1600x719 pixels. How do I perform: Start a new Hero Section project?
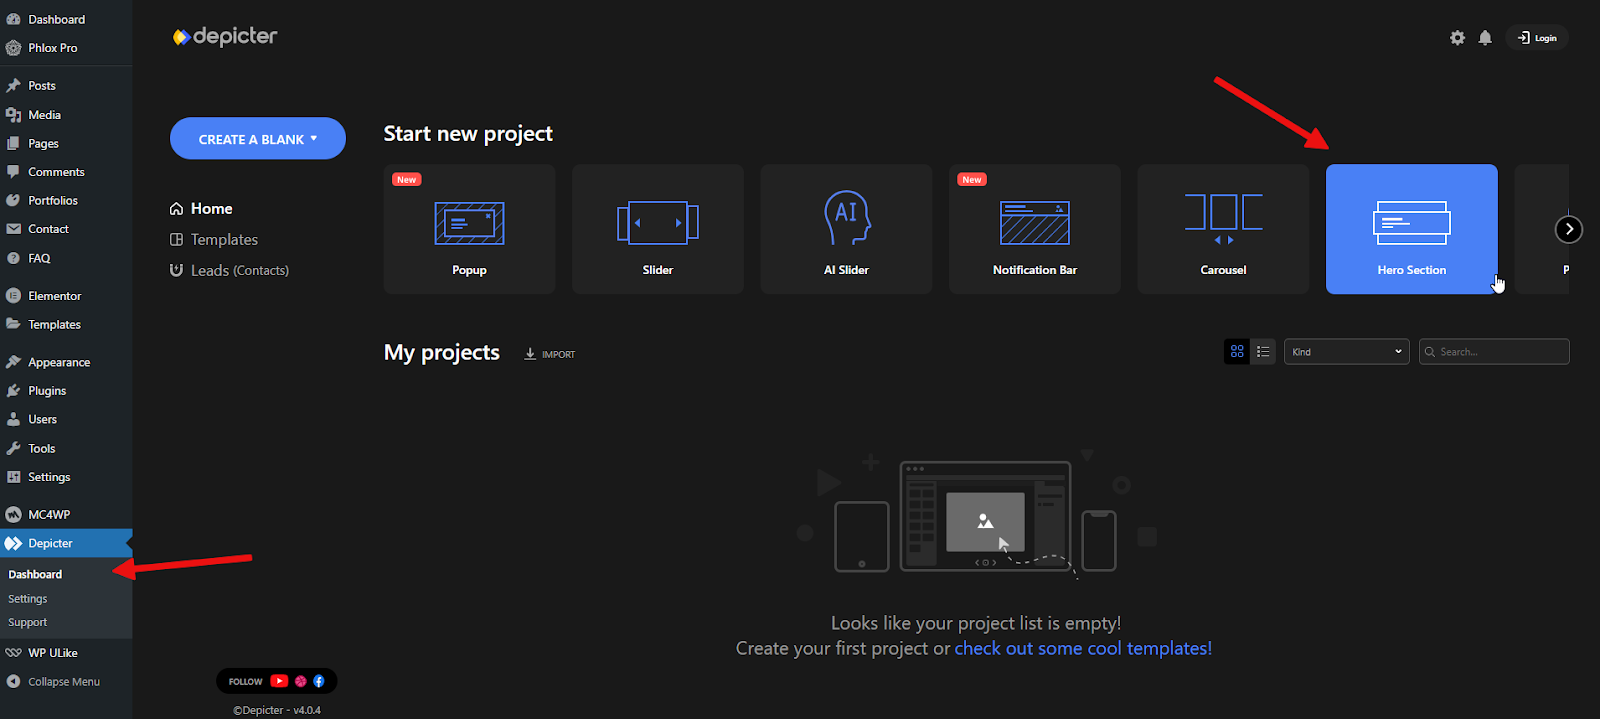point(1412,229)
